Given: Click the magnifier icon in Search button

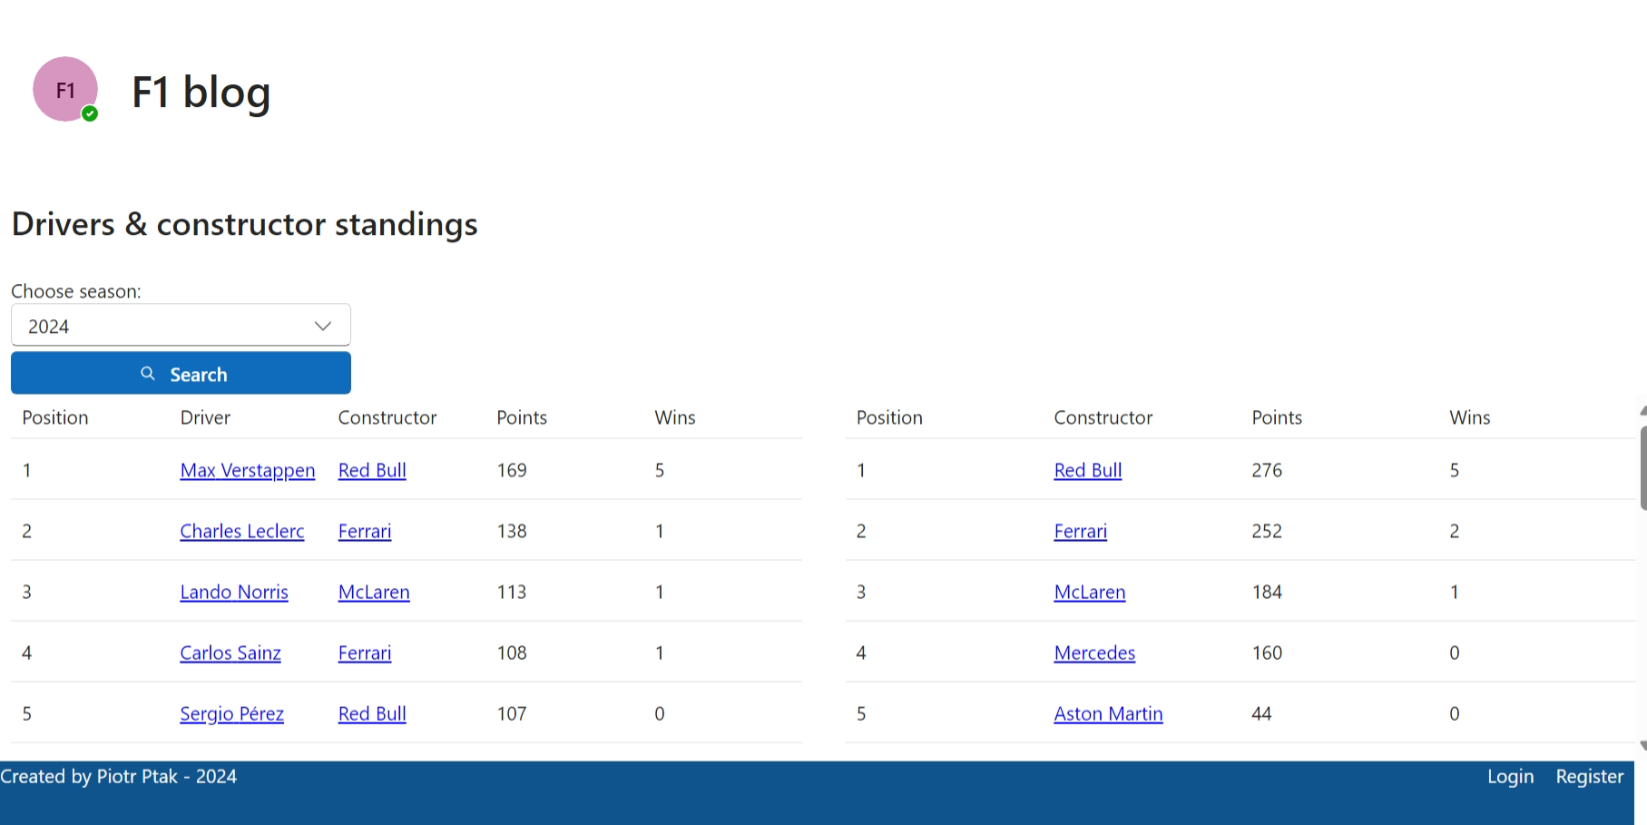Looking at the screenshot, I should 148,373.
